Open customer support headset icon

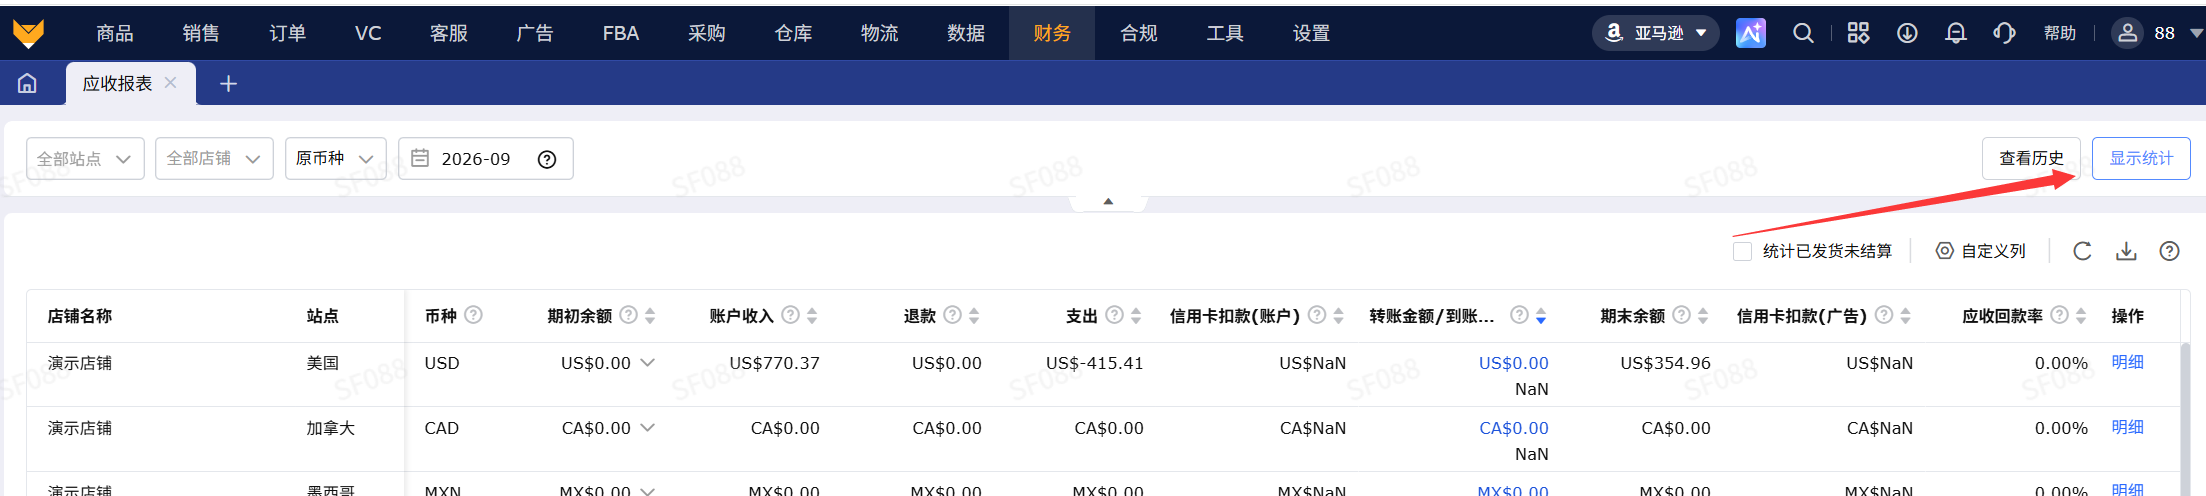pyautogui.click(x=2004, y=33)
